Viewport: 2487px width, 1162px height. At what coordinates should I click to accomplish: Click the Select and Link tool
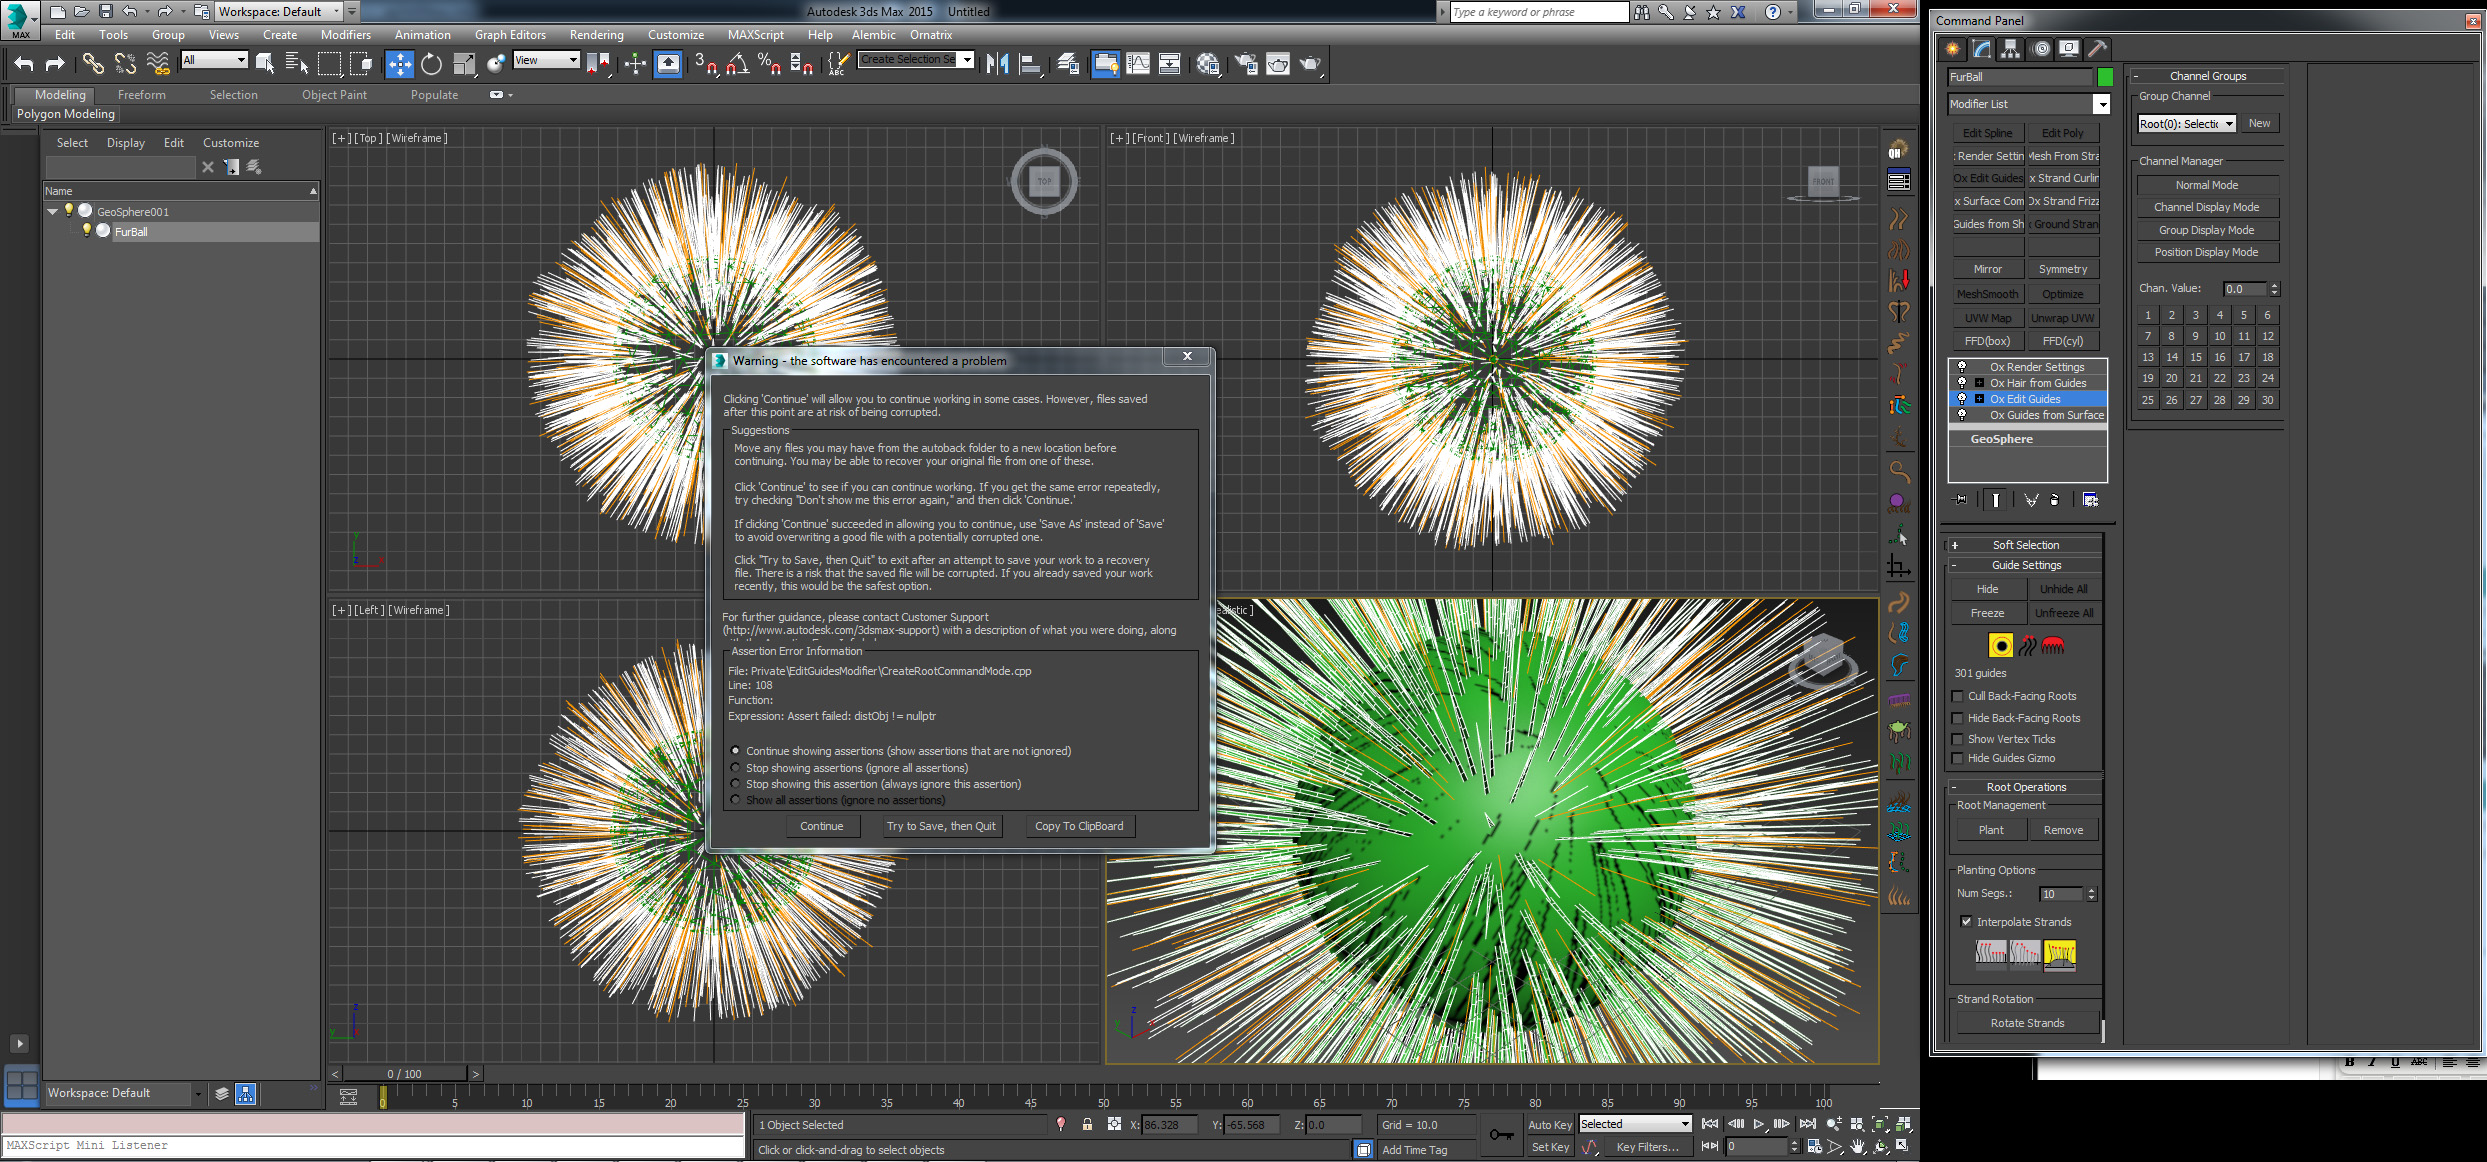93,64
